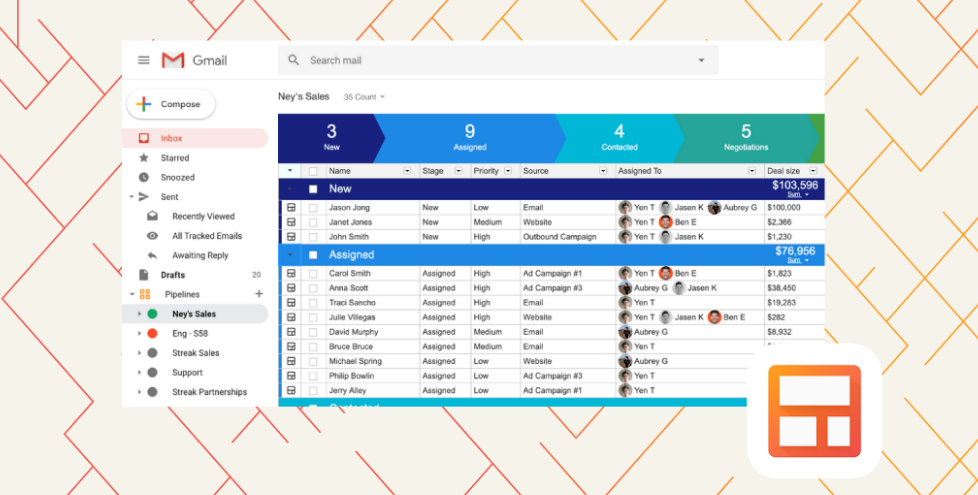Screen dimensions: 978x495
Task: Open box icon for Jason Jong row
Action: 291,208
